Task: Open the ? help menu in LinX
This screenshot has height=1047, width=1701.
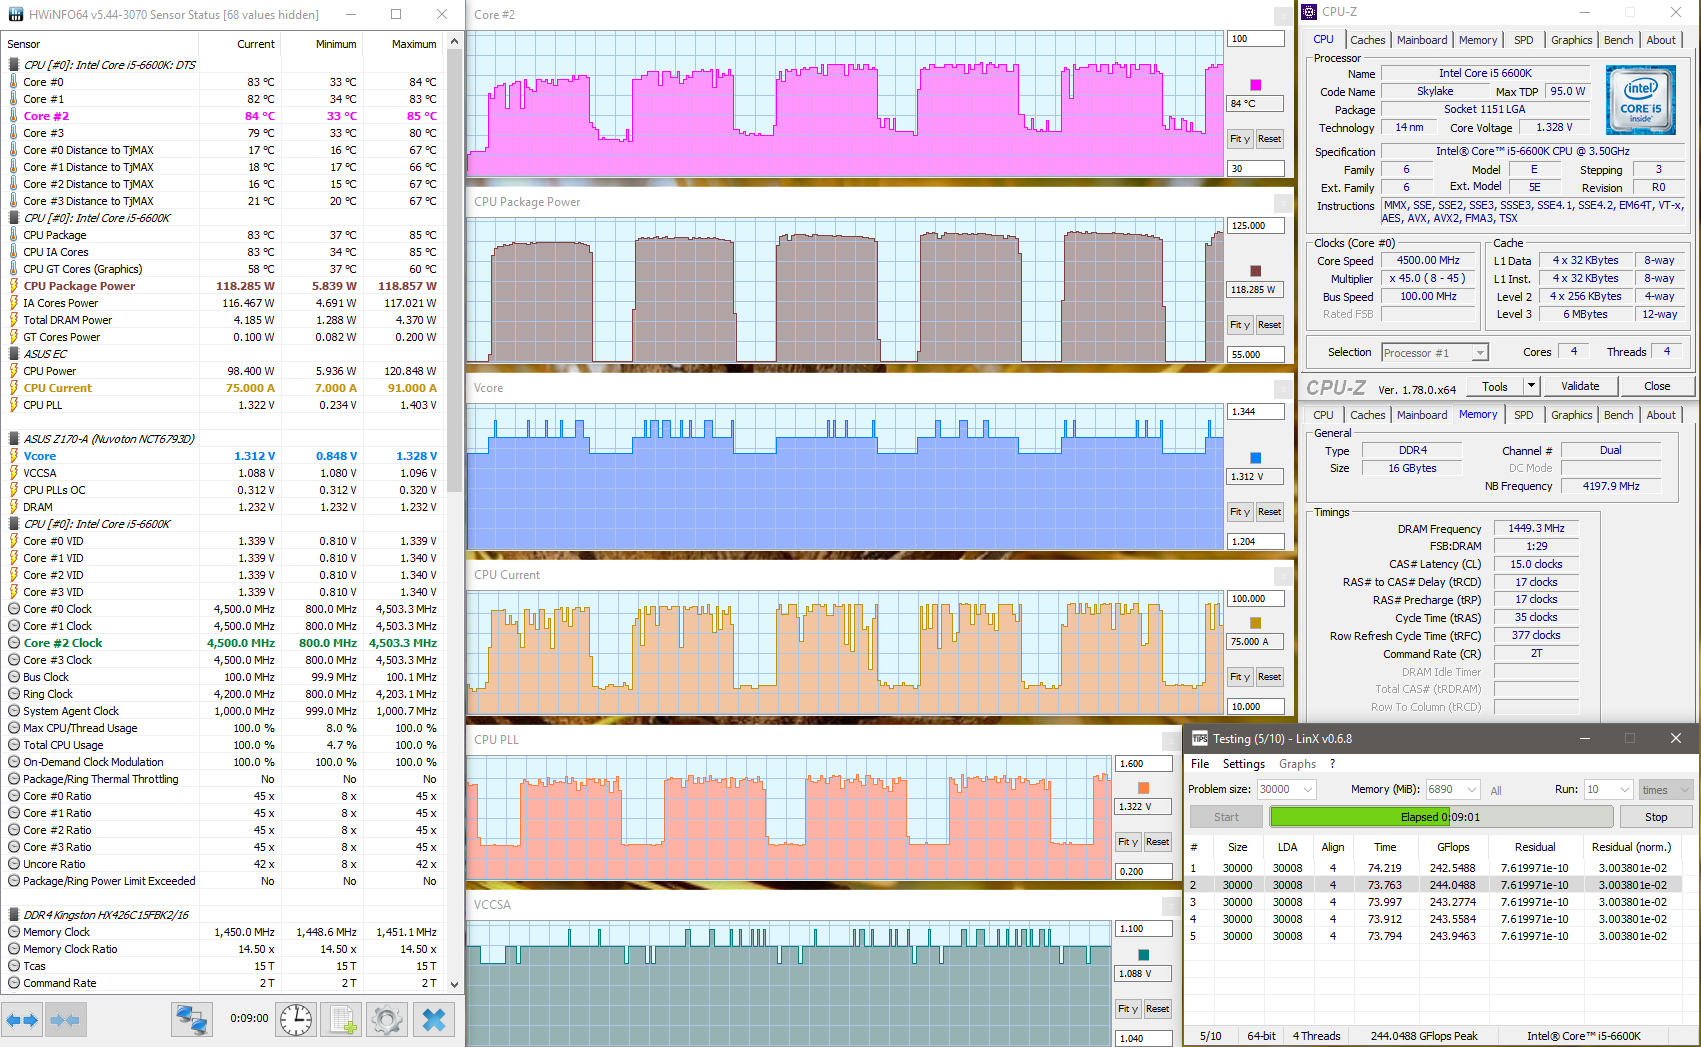Action: (1332, 764)
